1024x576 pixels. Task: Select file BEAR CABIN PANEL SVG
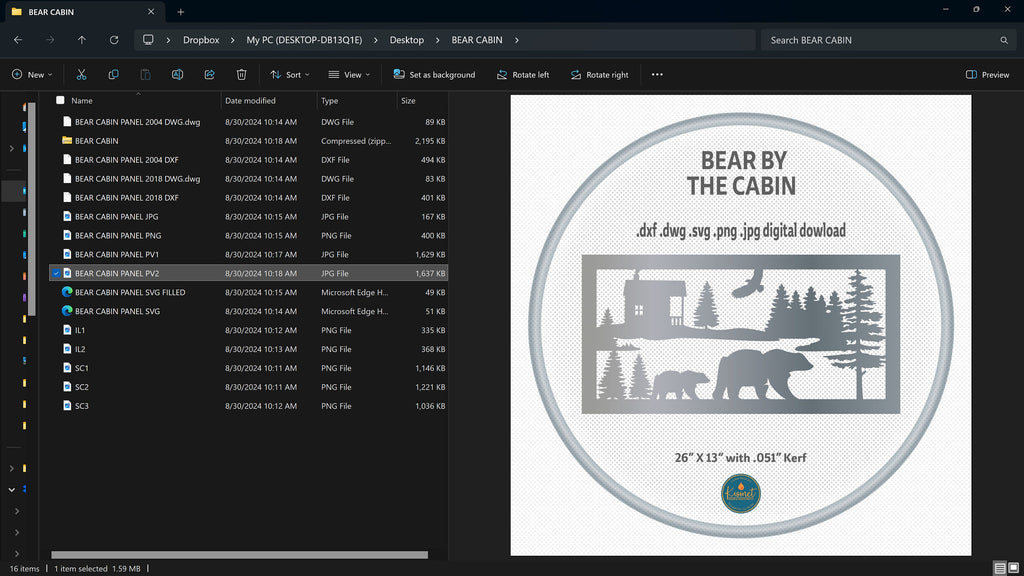pos(248,311)
